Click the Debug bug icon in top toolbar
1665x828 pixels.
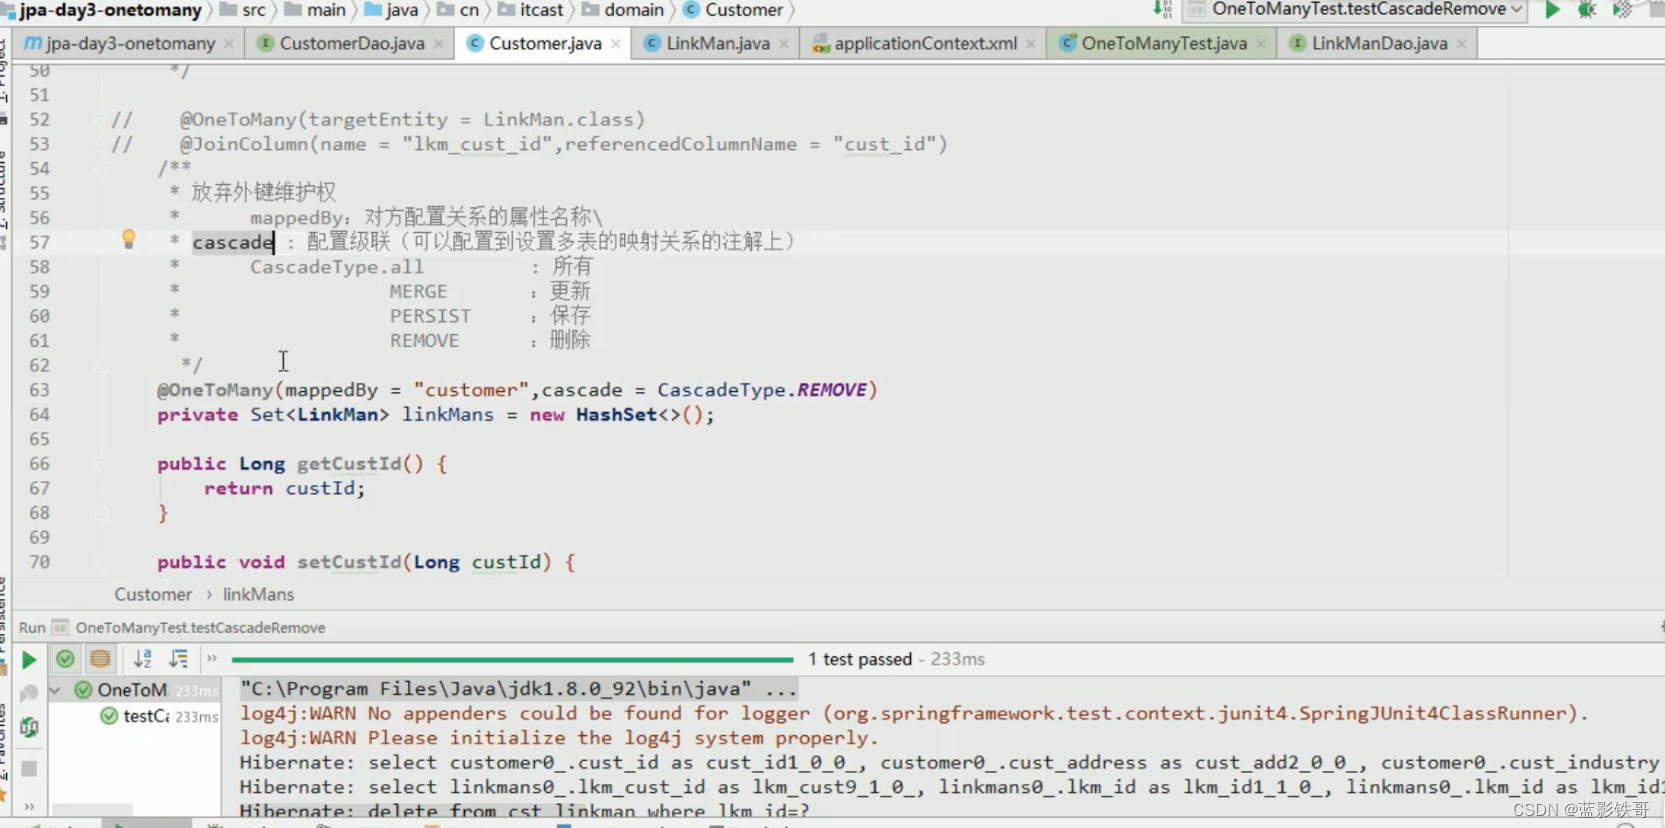click(1587, 10)
